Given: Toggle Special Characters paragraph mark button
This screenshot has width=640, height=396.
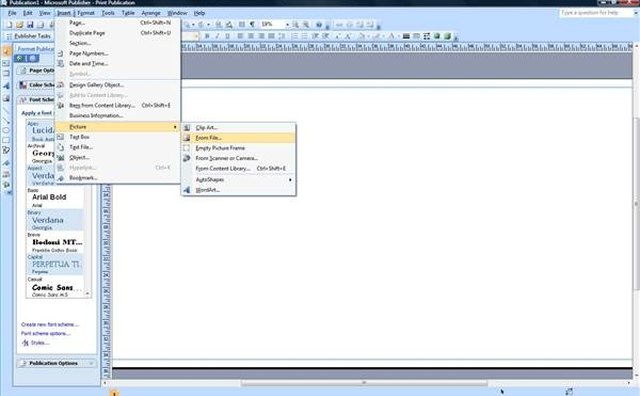Looking at the screenshot, I should coord(252,25).
